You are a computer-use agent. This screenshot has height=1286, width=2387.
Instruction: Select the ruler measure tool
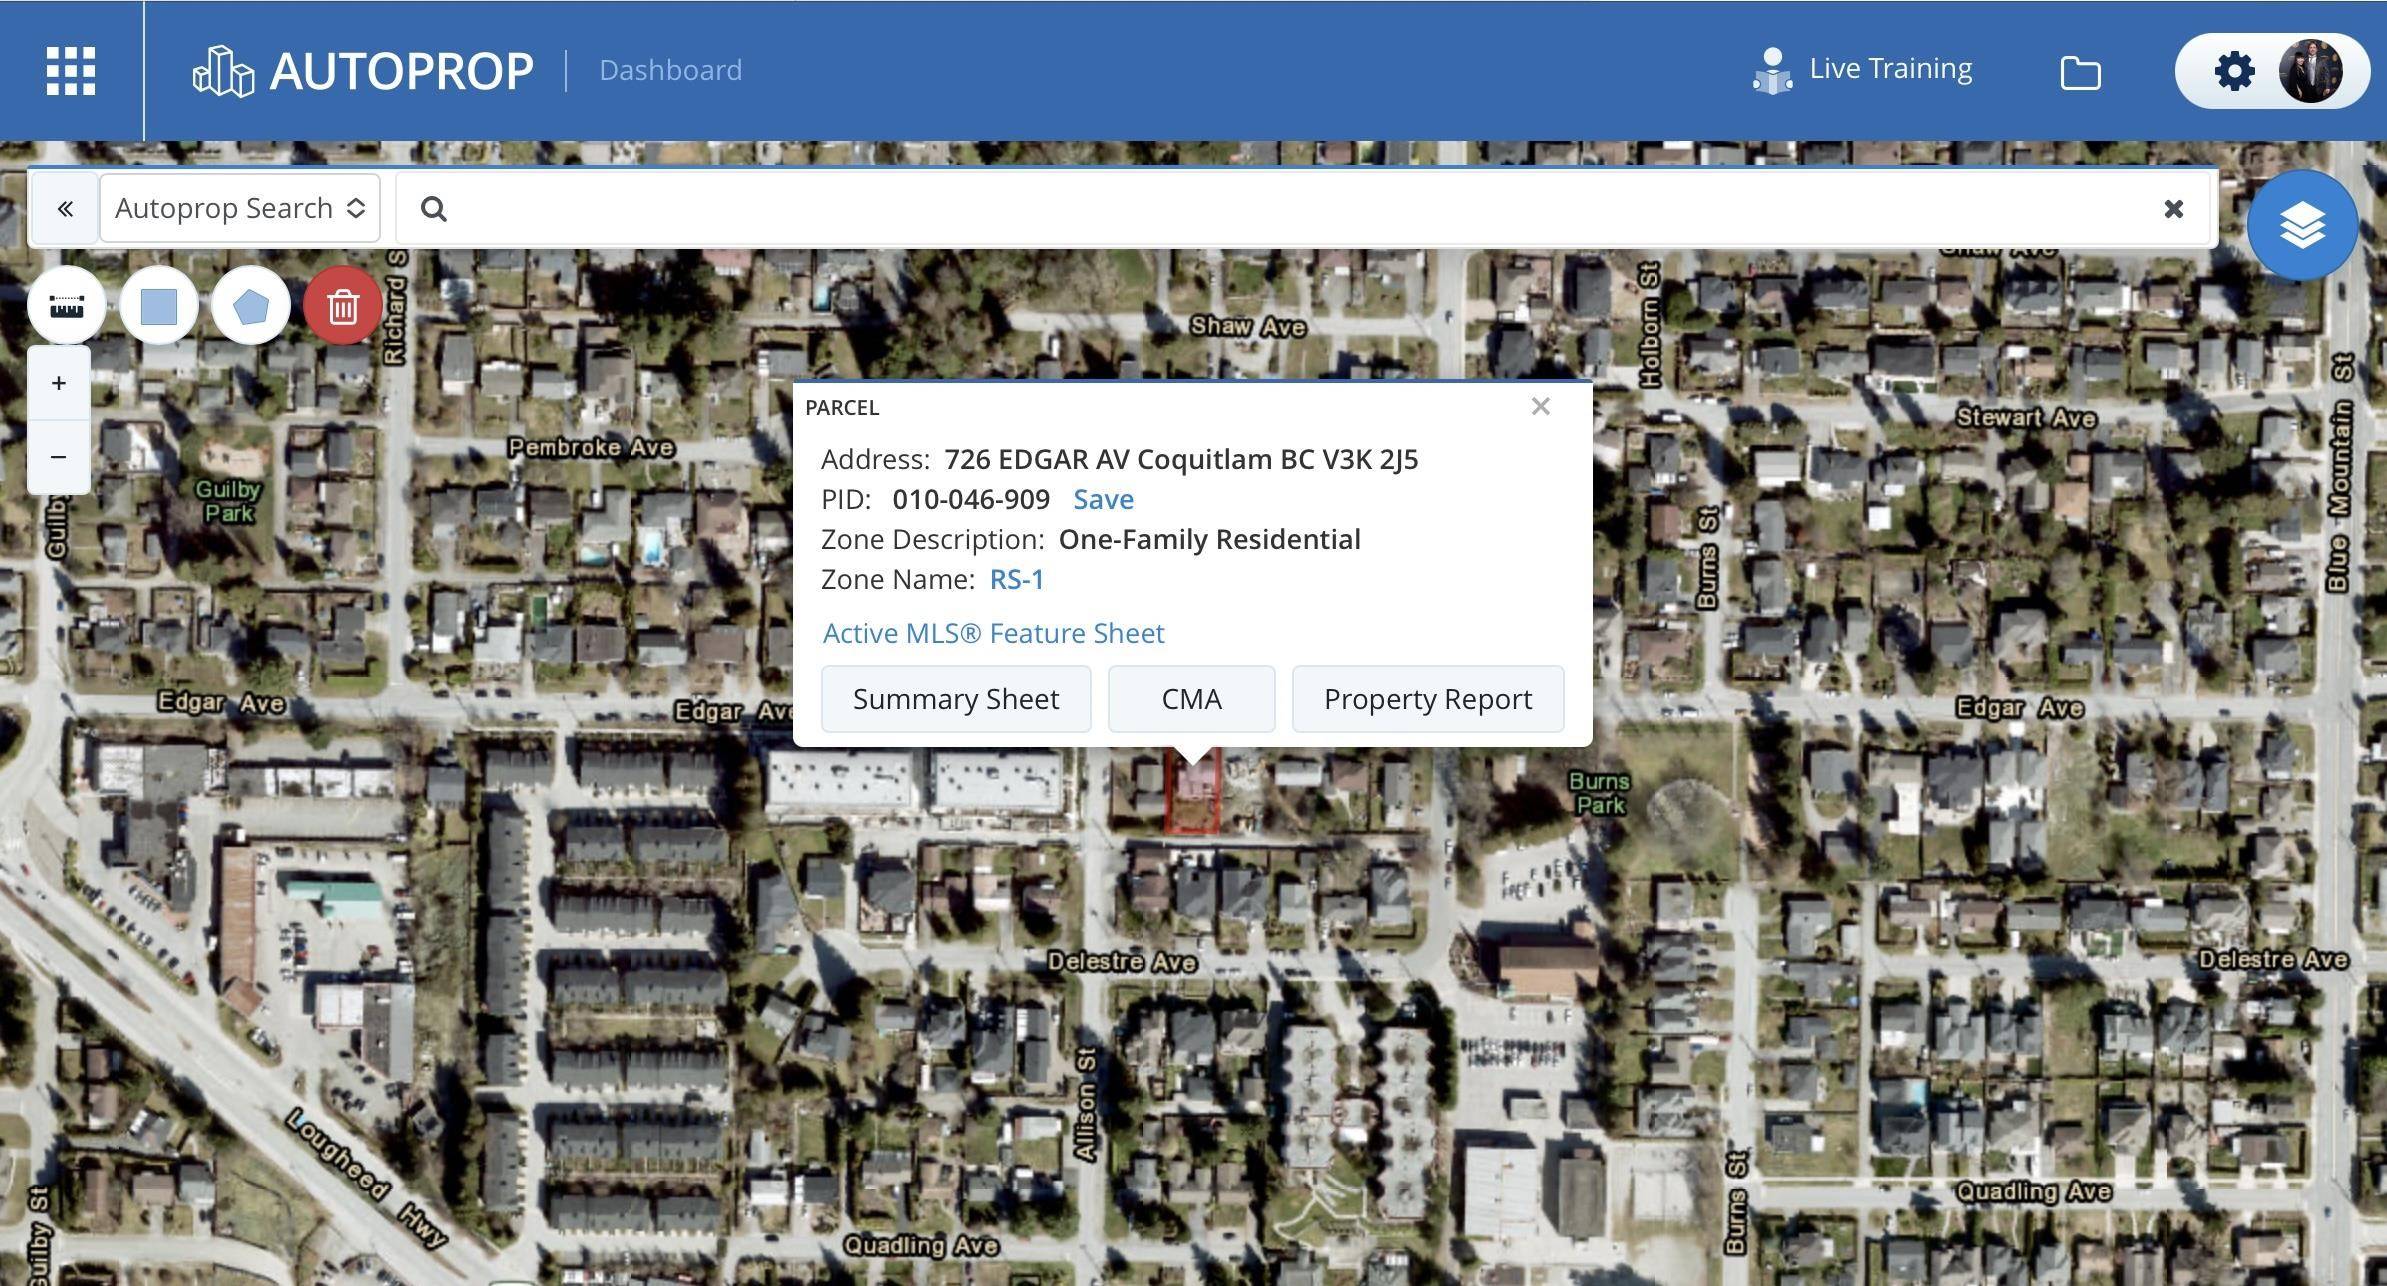point(67,306)
